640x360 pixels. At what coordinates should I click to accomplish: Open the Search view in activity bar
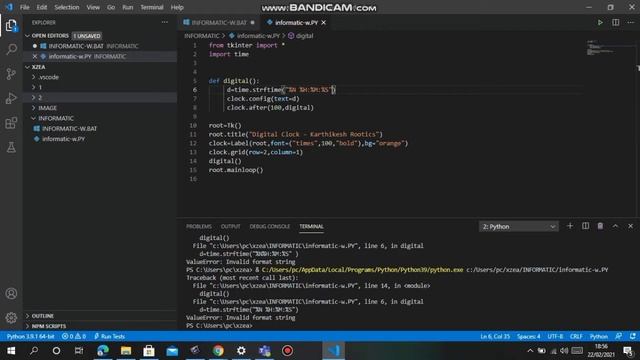(11, 50)
